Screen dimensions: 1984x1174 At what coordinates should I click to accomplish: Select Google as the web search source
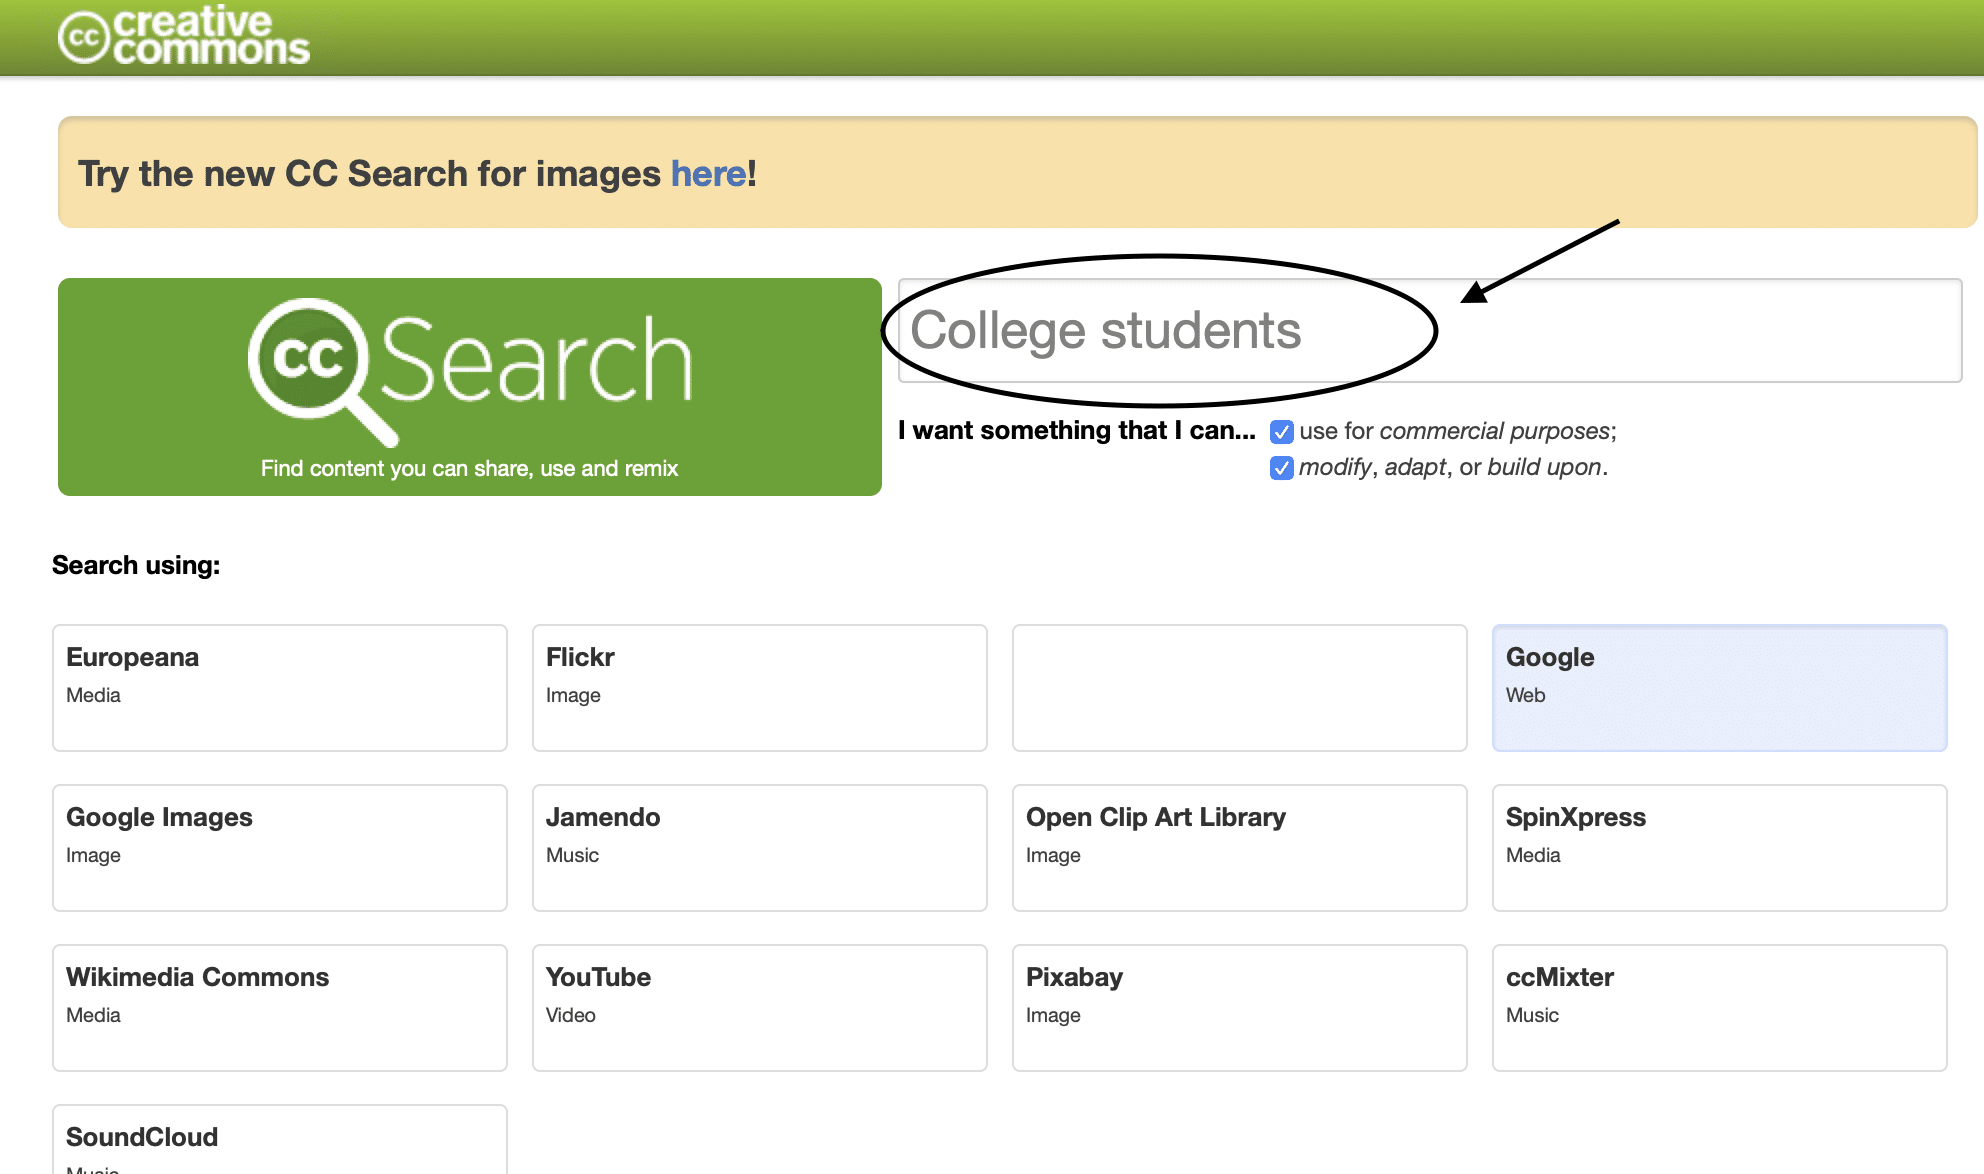[x=1718, y=687]
